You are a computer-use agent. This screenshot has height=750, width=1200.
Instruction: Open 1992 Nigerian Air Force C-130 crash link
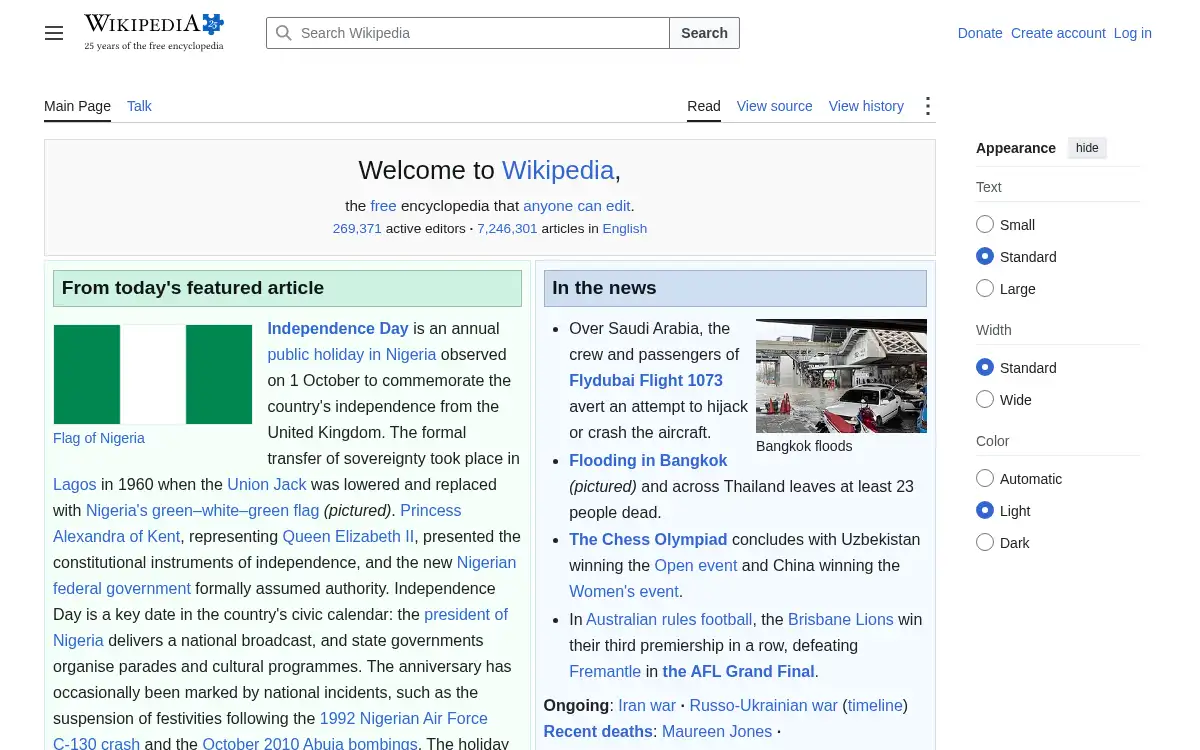click(270, 731)
